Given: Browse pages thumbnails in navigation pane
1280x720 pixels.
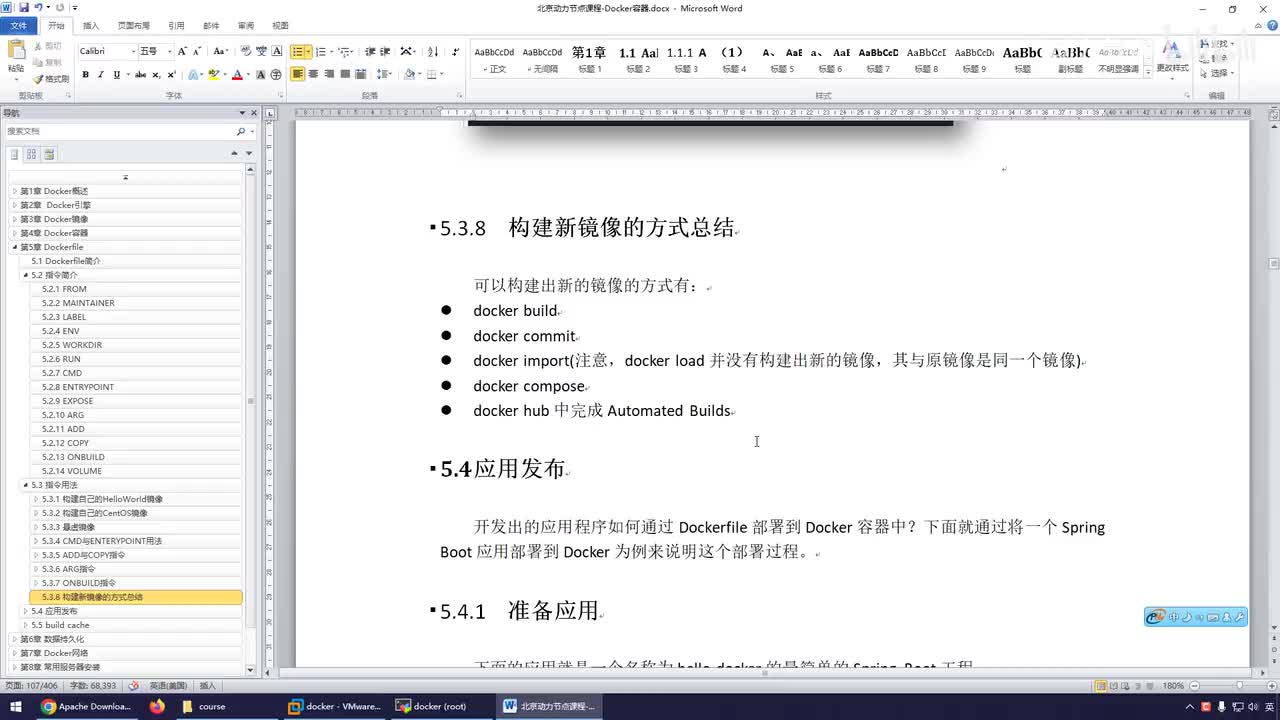Looking at the screenshot, I should [x=31, y=154].
